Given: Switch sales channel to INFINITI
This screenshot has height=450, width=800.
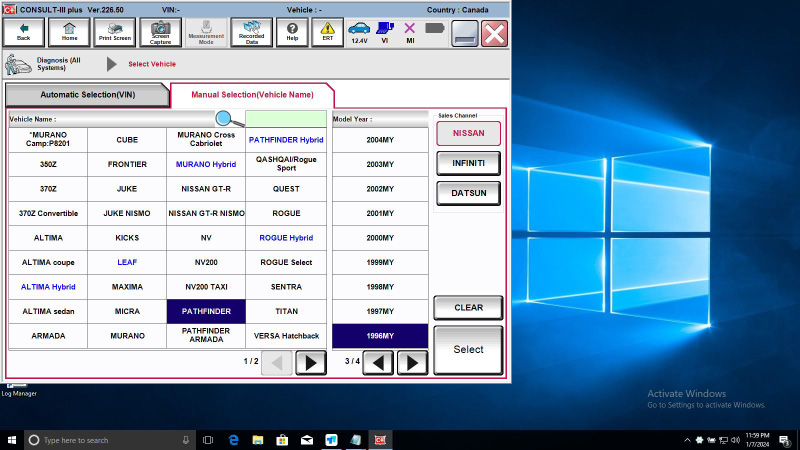Looking at the screenshot, I should 468,163.
